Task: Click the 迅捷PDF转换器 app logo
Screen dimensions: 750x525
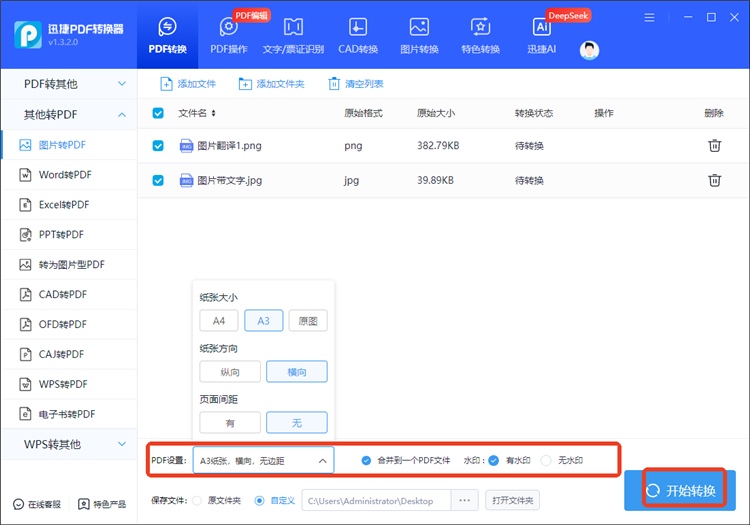Action: pyautogui.click(x=28, y=35)
